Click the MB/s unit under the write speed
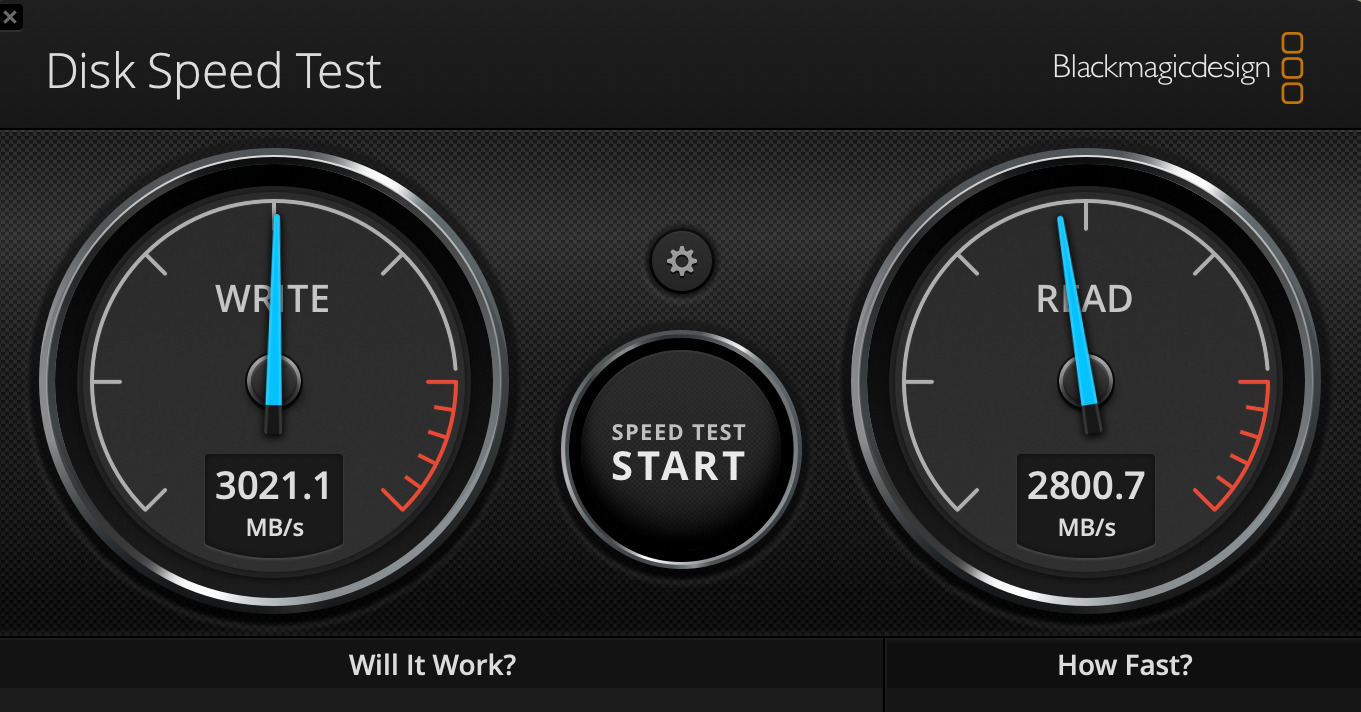The width and height of the screenshot is (1361, 712). click(x=274, y=528)
